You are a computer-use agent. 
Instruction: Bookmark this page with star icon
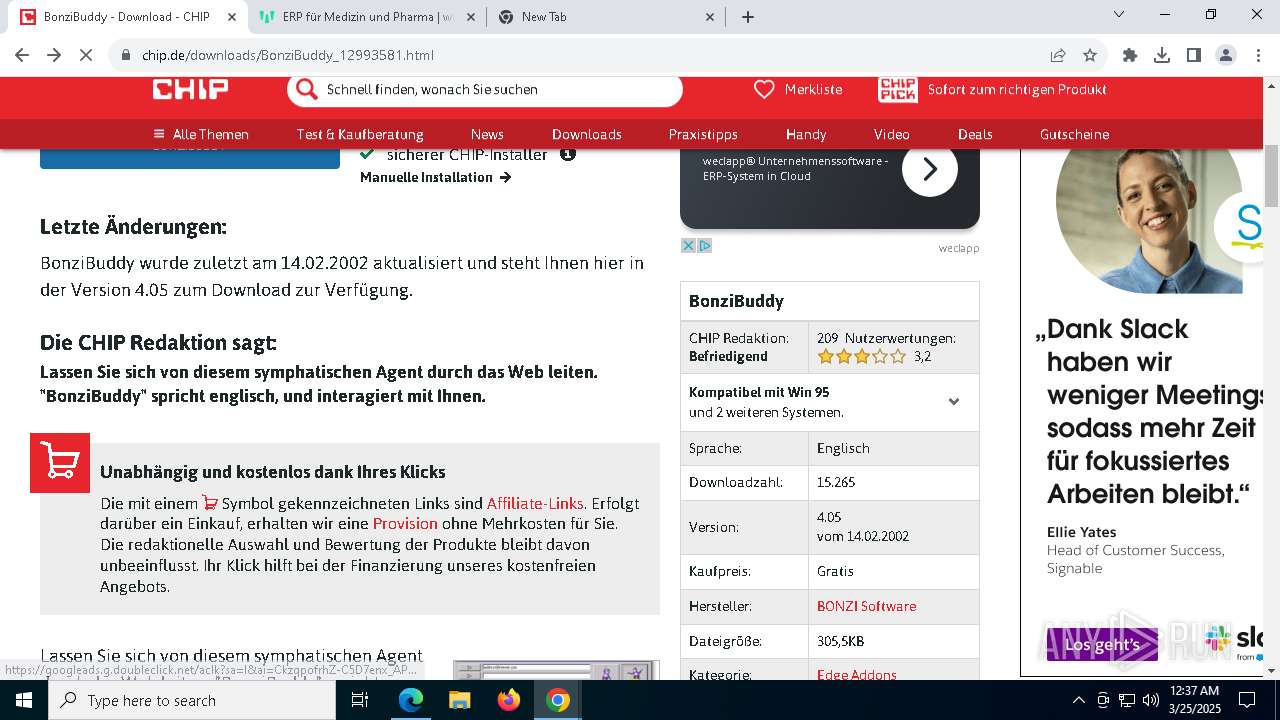tap(1090, 55)
